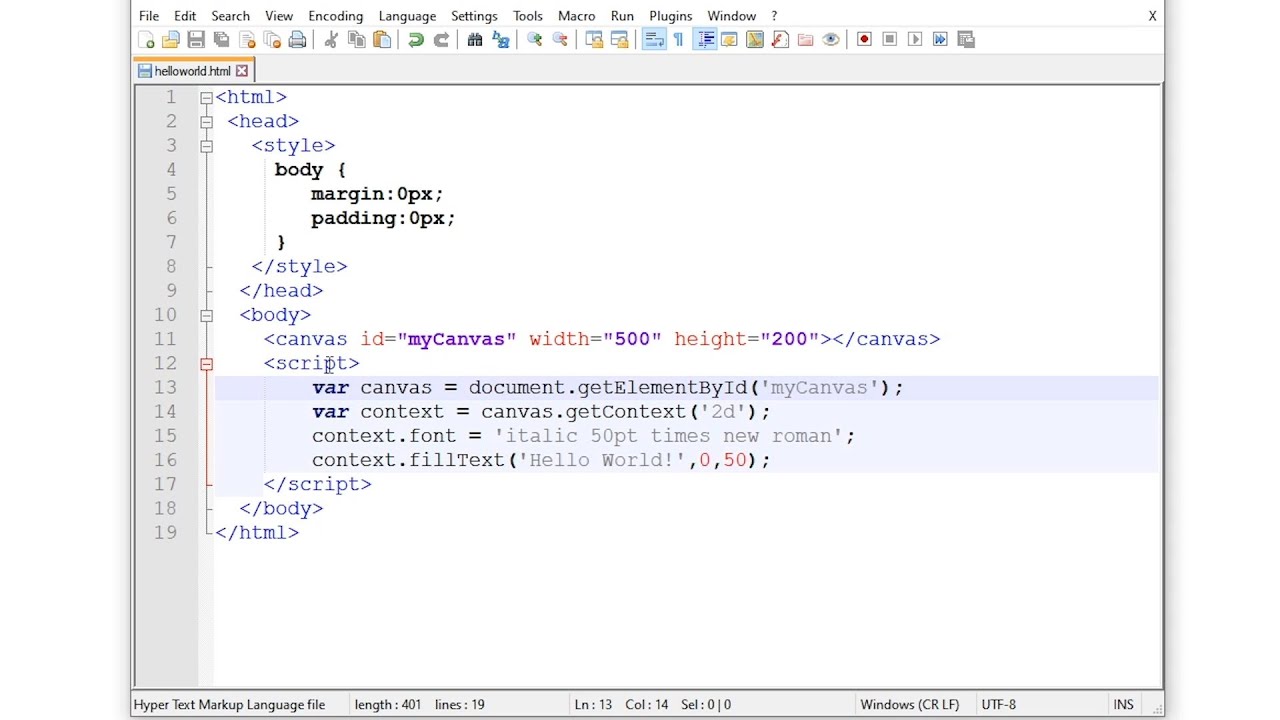
Task: Click the Close All documents icon
Action: point(272,39)
